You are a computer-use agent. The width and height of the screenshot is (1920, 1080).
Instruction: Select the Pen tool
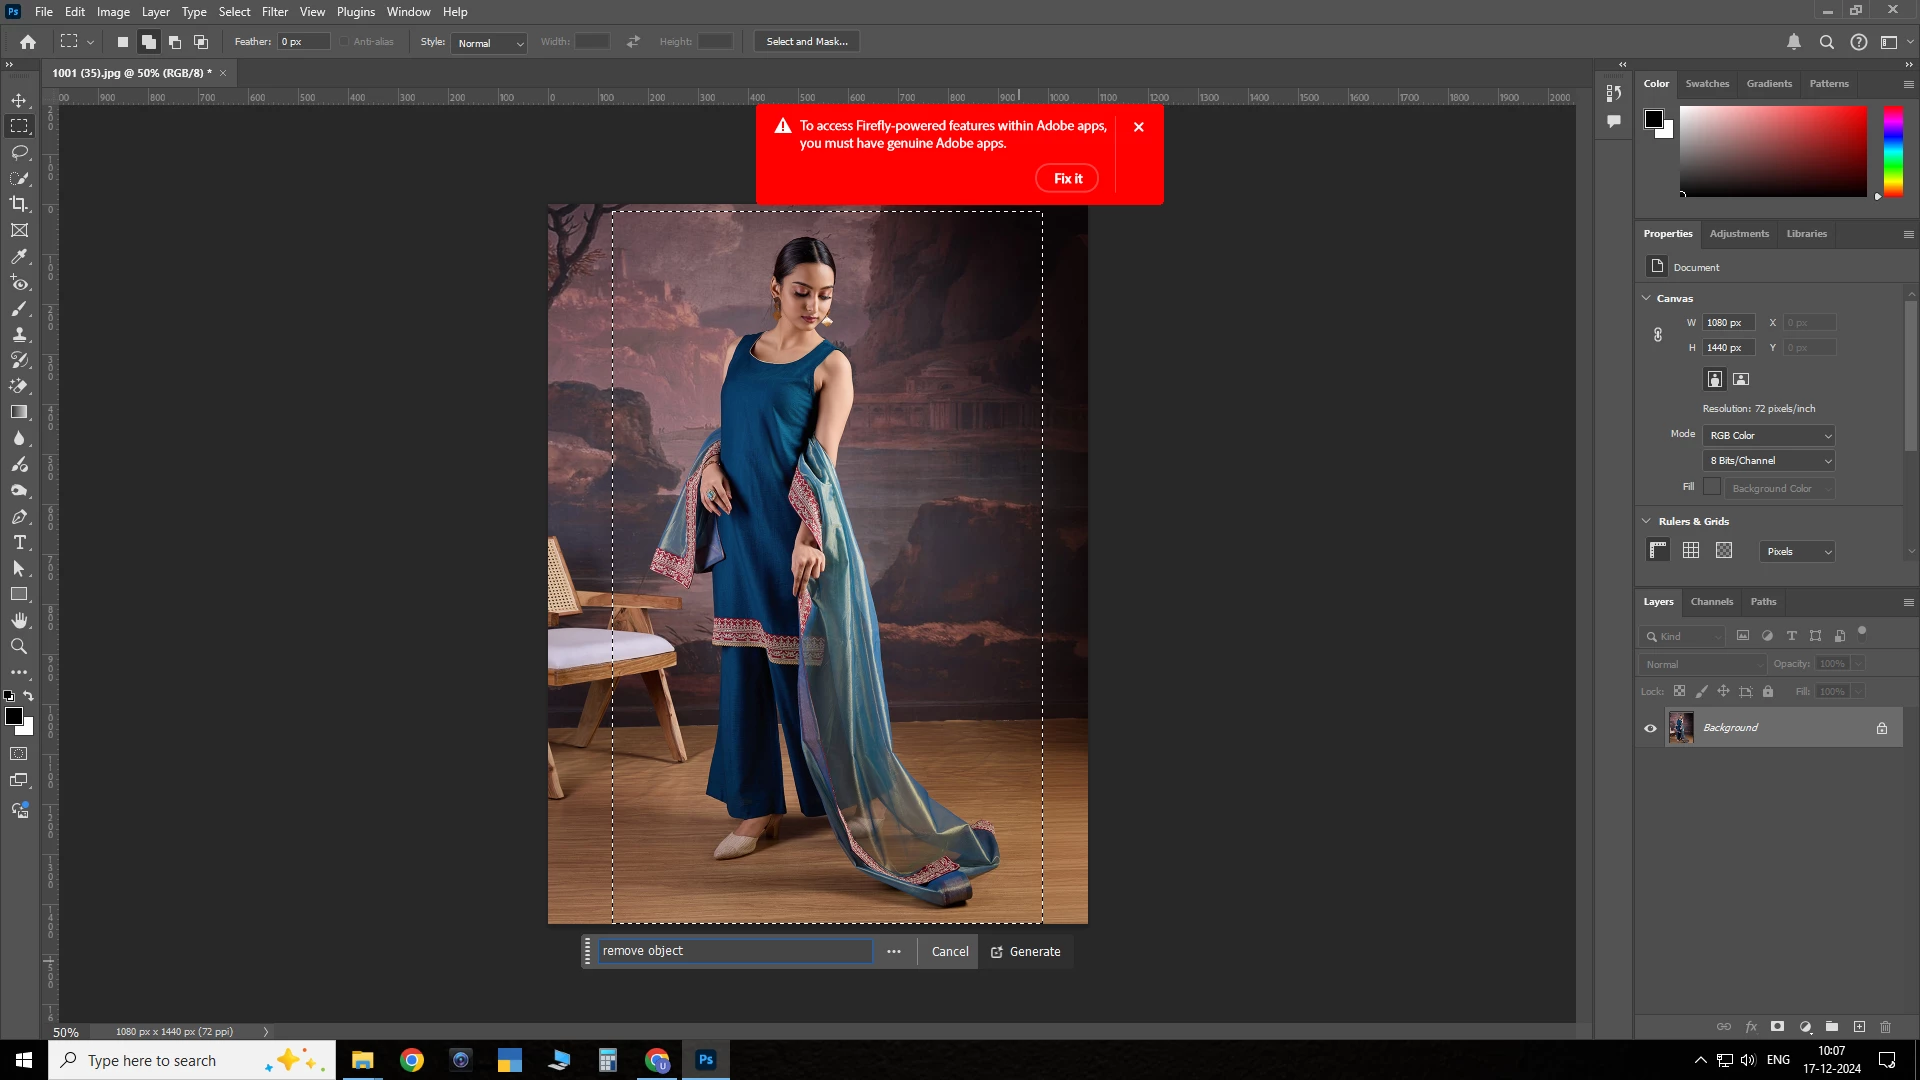tap(19, 516)
